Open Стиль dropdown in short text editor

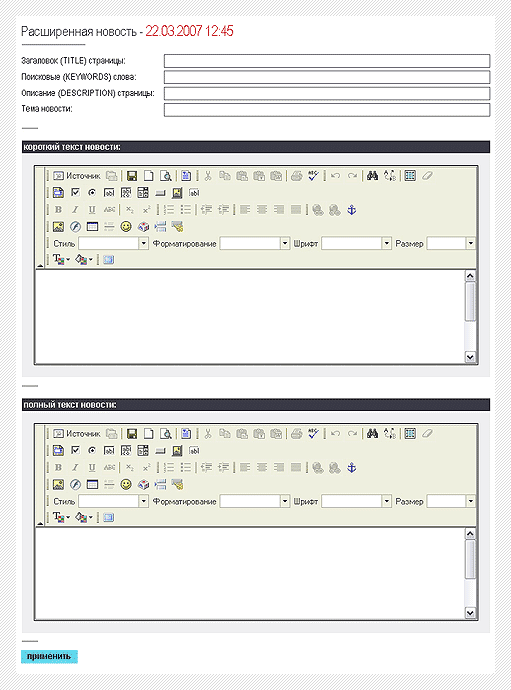point(143,243)
